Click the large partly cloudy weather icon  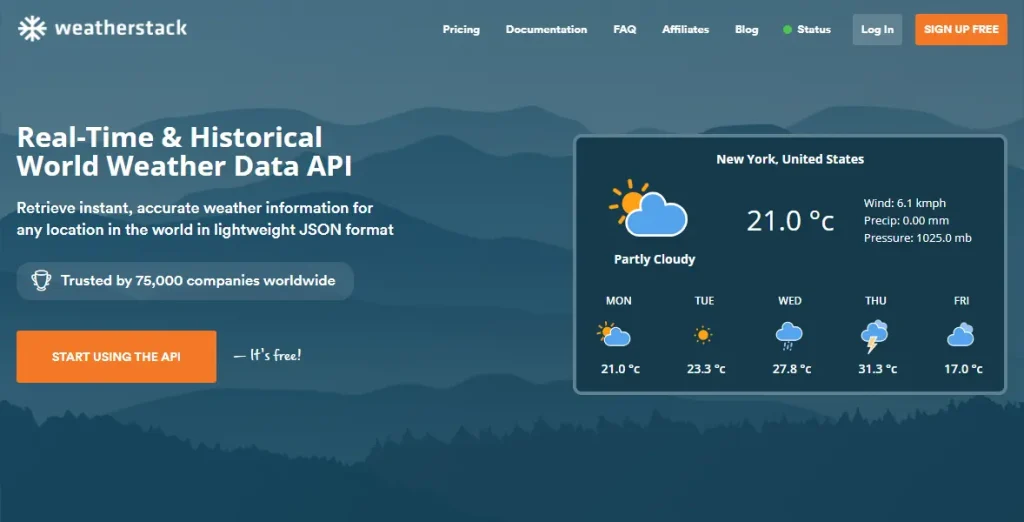pos(648,208)
